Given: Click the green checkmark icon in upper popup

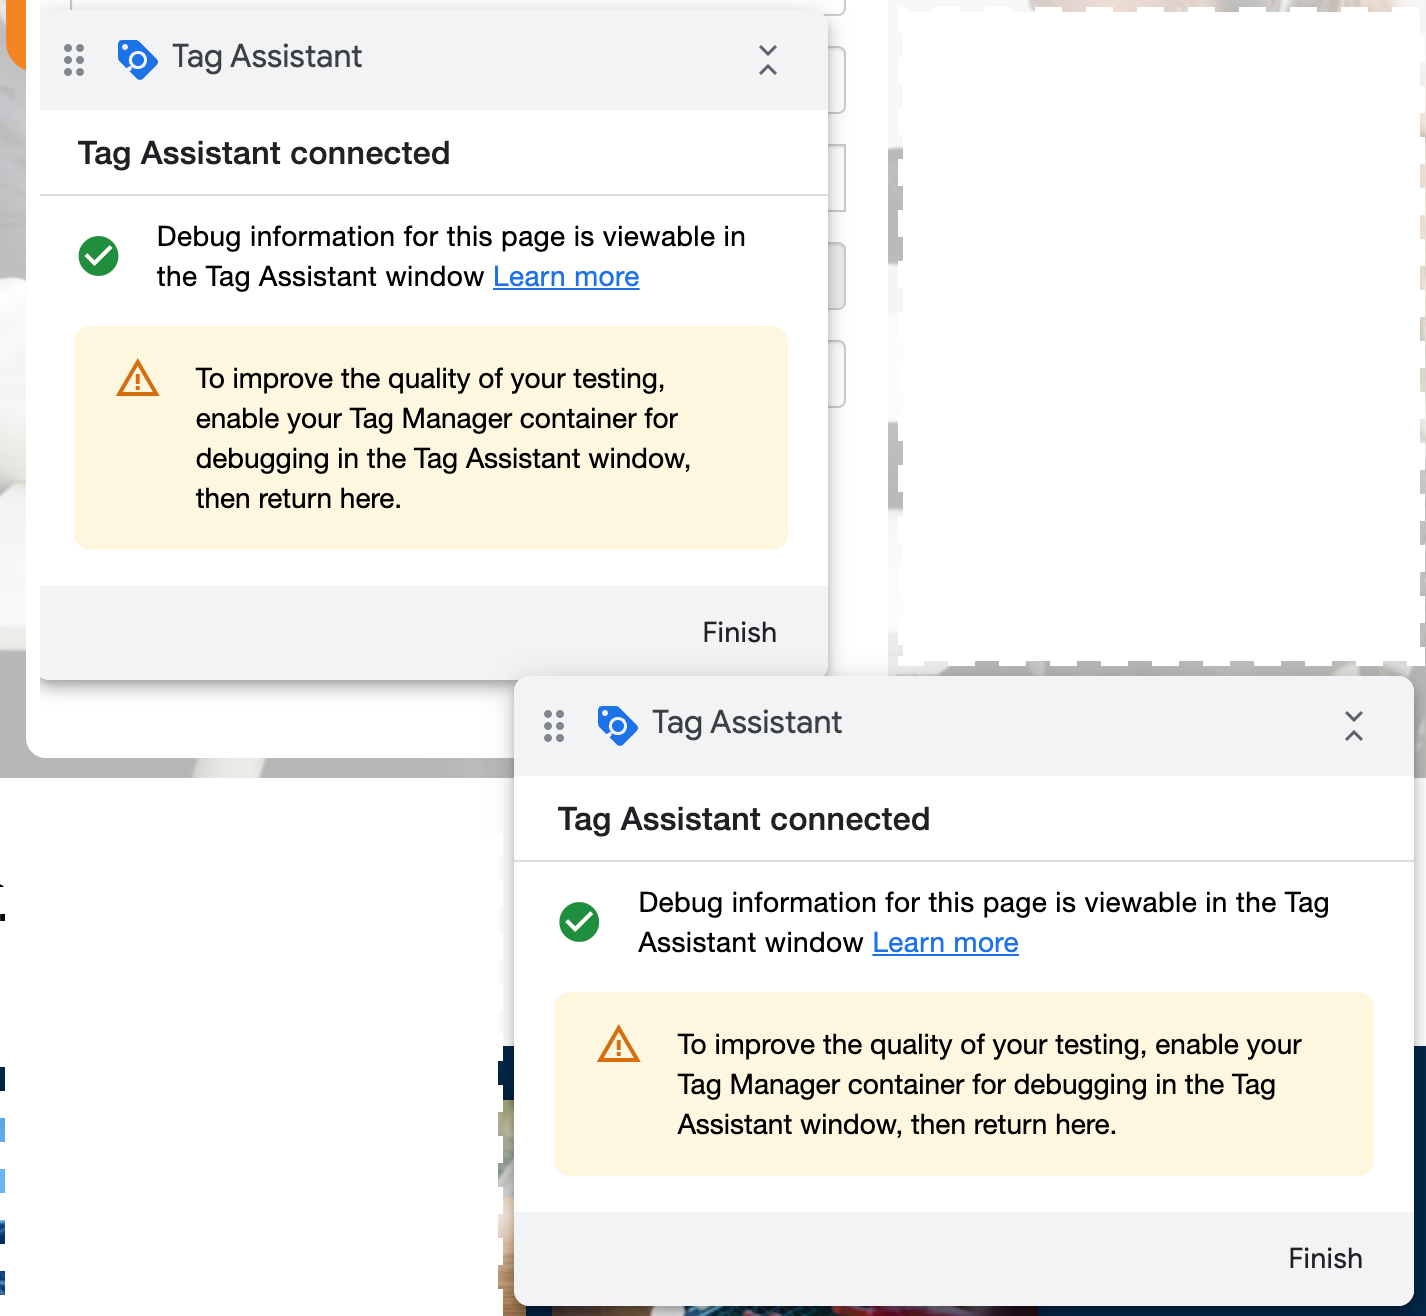Looking at the screenshot, I should [99, 256].
